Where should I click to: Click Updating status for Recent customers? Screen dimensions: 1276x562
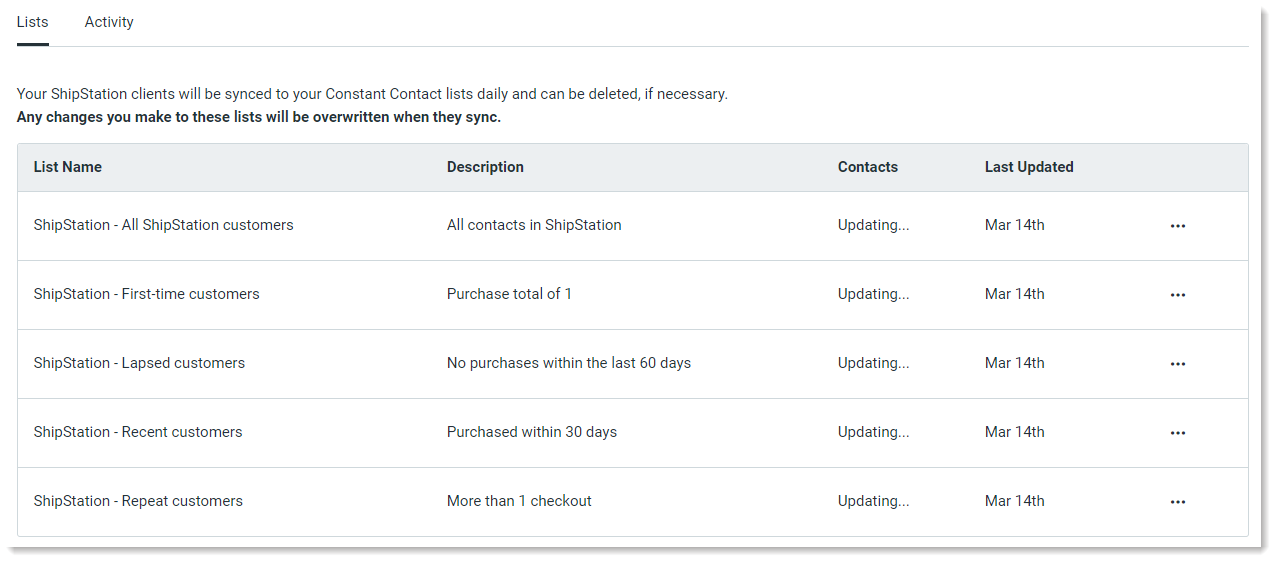[x=874, y=432]
